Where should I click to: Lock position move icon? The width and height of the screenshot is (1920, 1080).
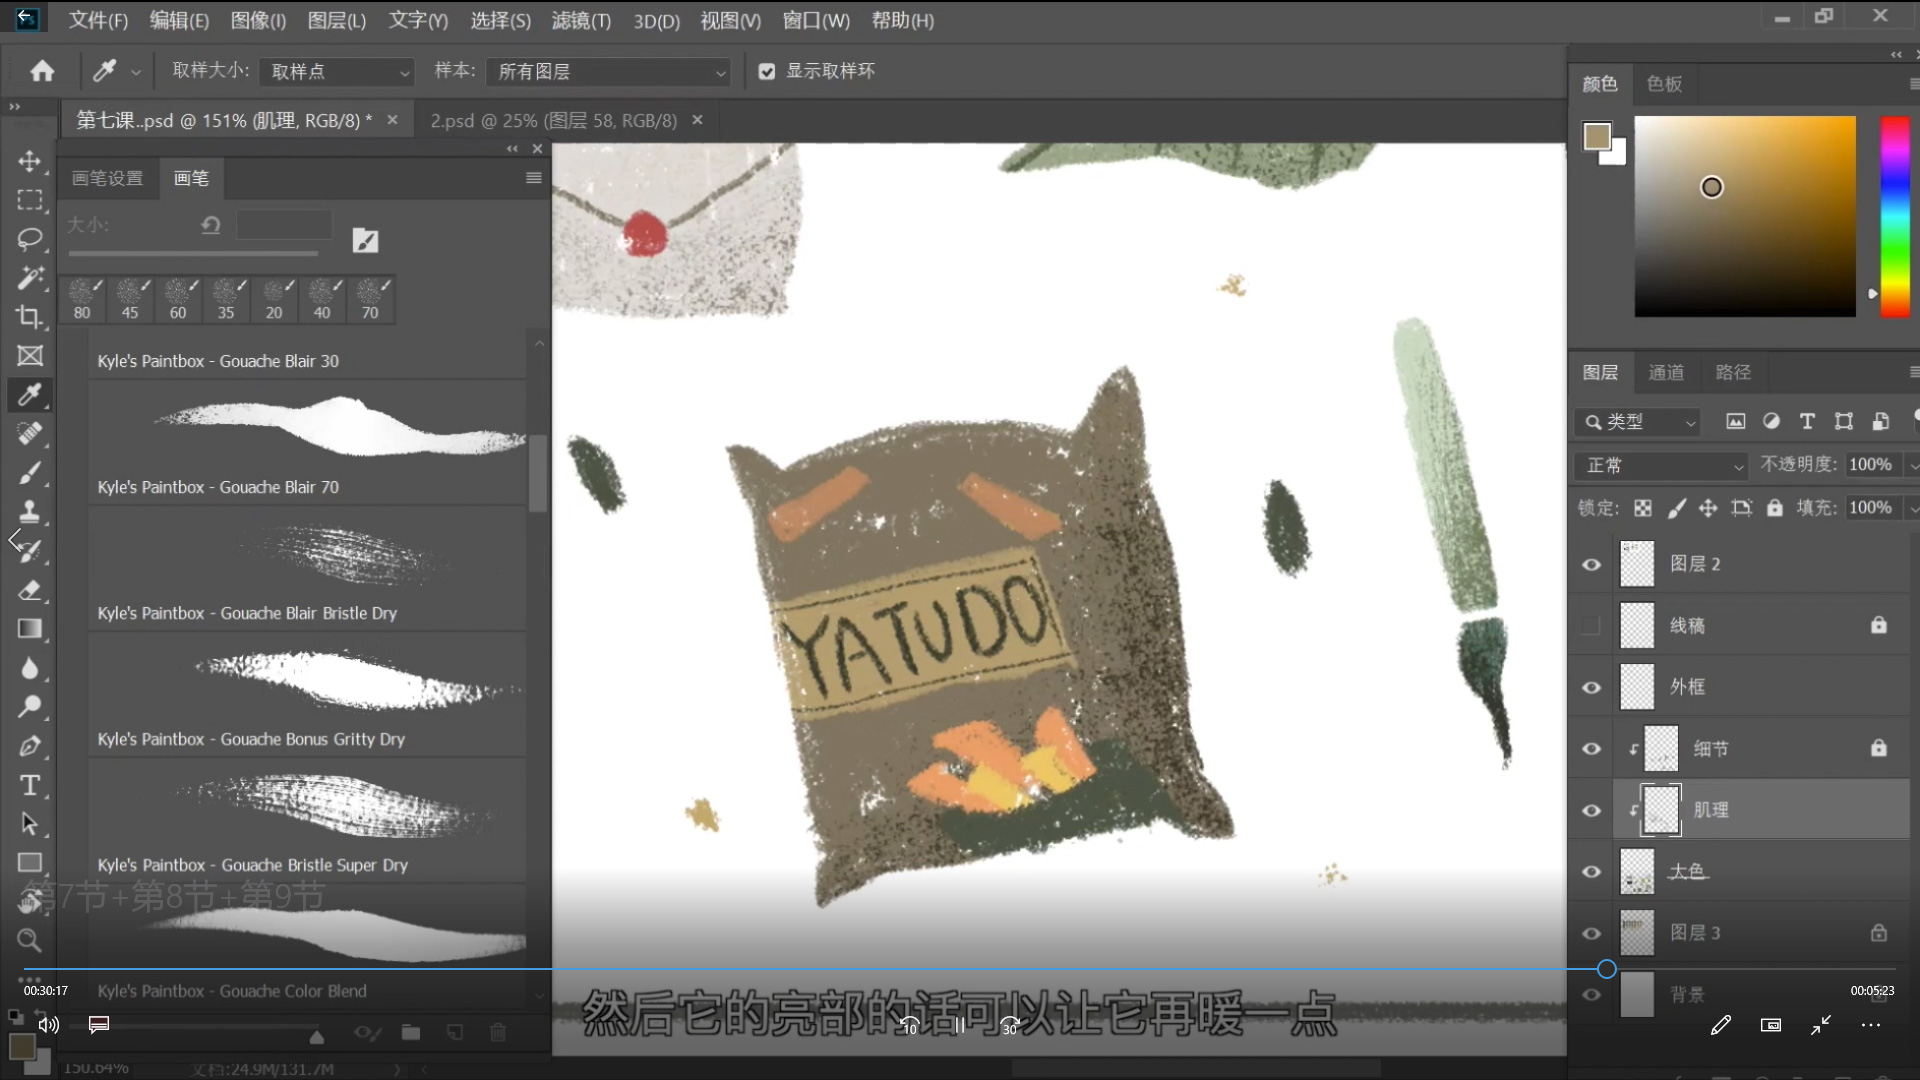pyautogui.click(x=1708, y=508)
